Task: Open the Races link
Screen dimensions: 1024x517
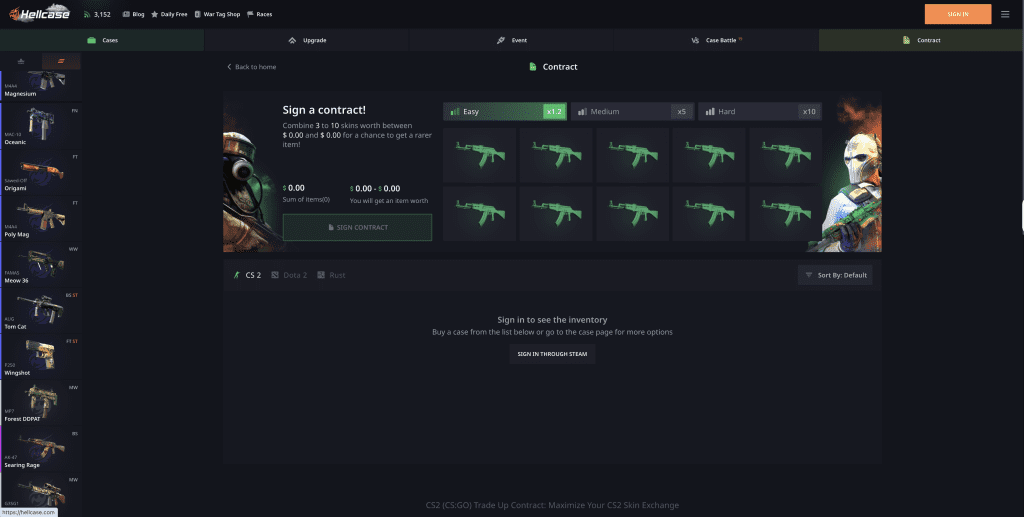Action: 260,14
